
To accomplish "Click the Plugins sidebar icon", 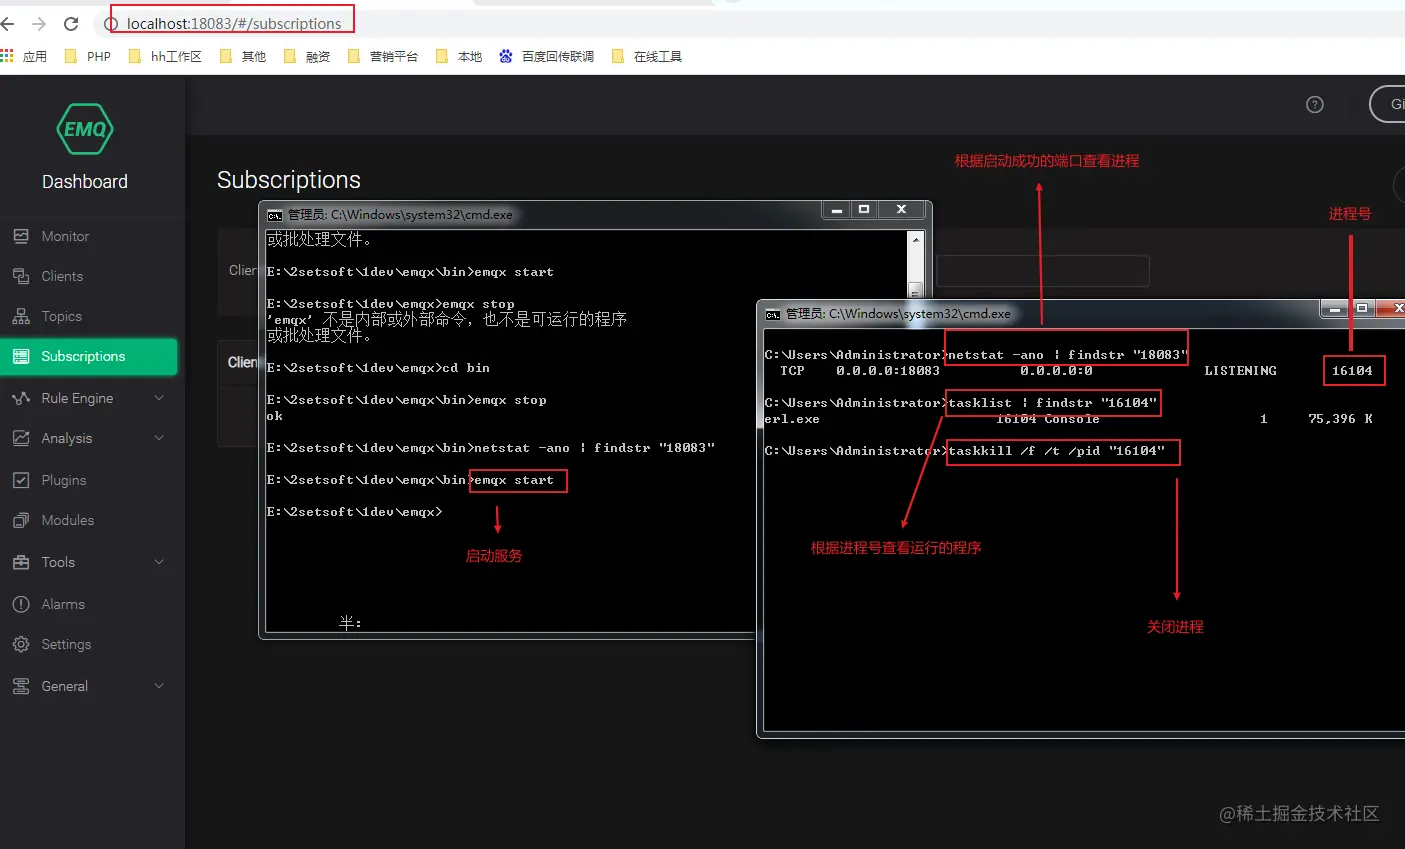I will [21, 480].
